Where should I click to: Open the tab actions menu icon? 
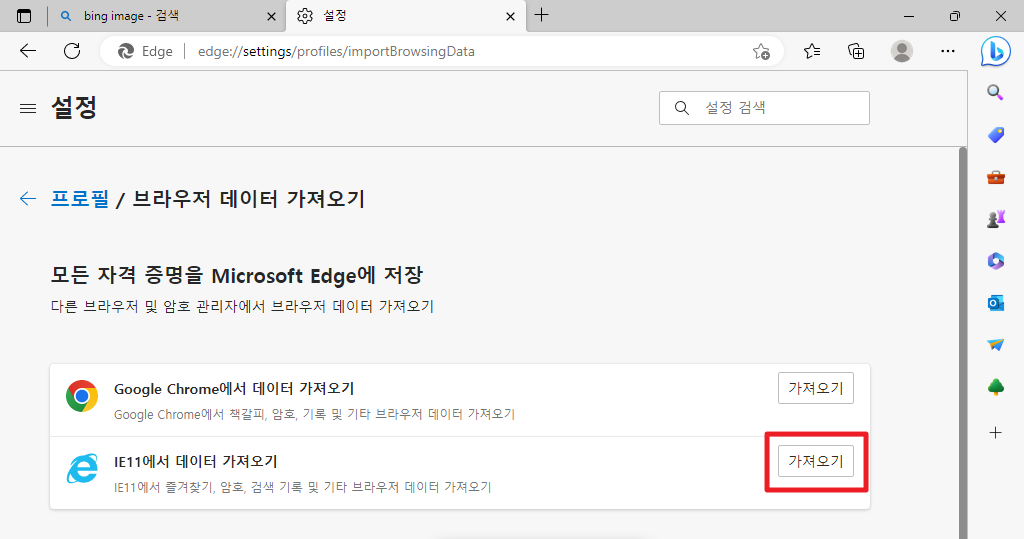(24, 16)
